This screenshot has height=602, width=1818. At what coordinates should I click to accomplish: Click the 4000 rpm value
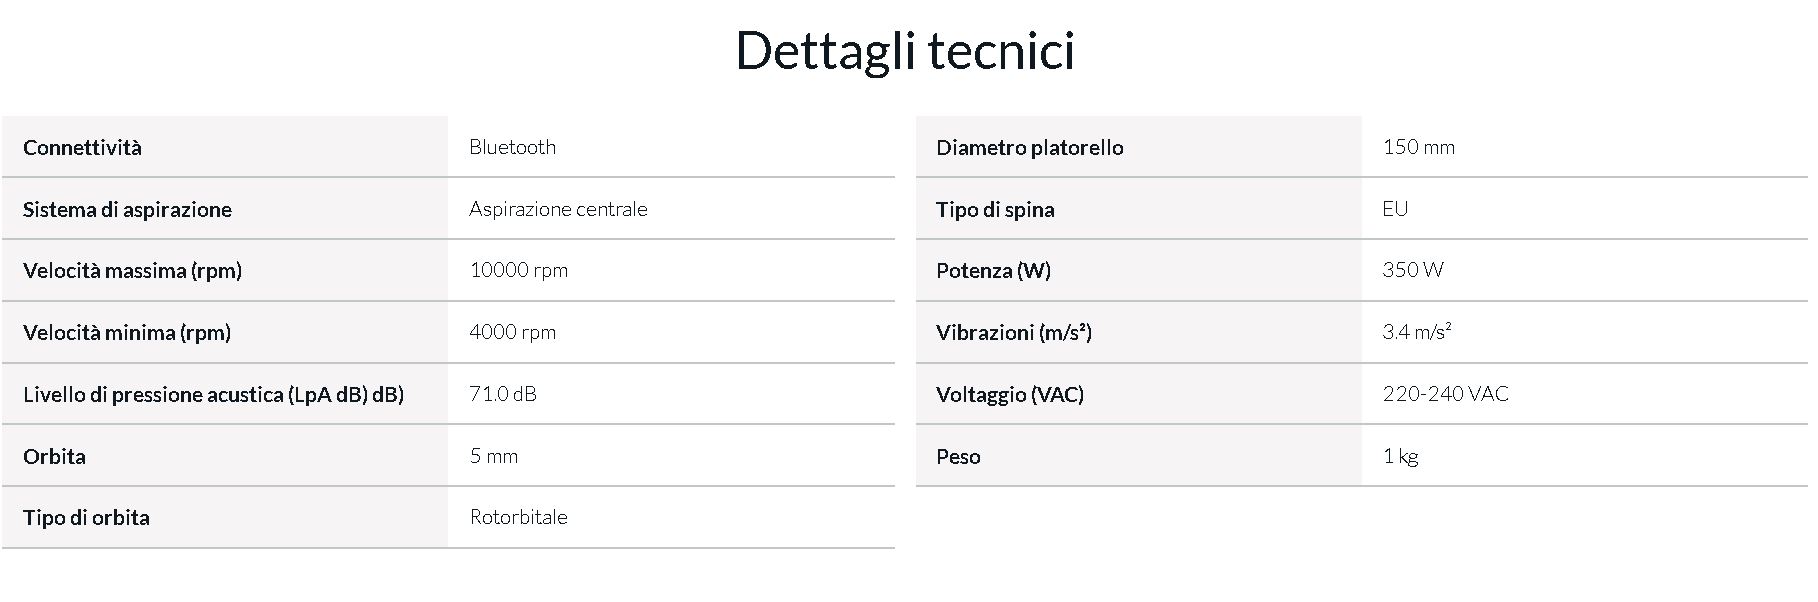click(512, 332)
